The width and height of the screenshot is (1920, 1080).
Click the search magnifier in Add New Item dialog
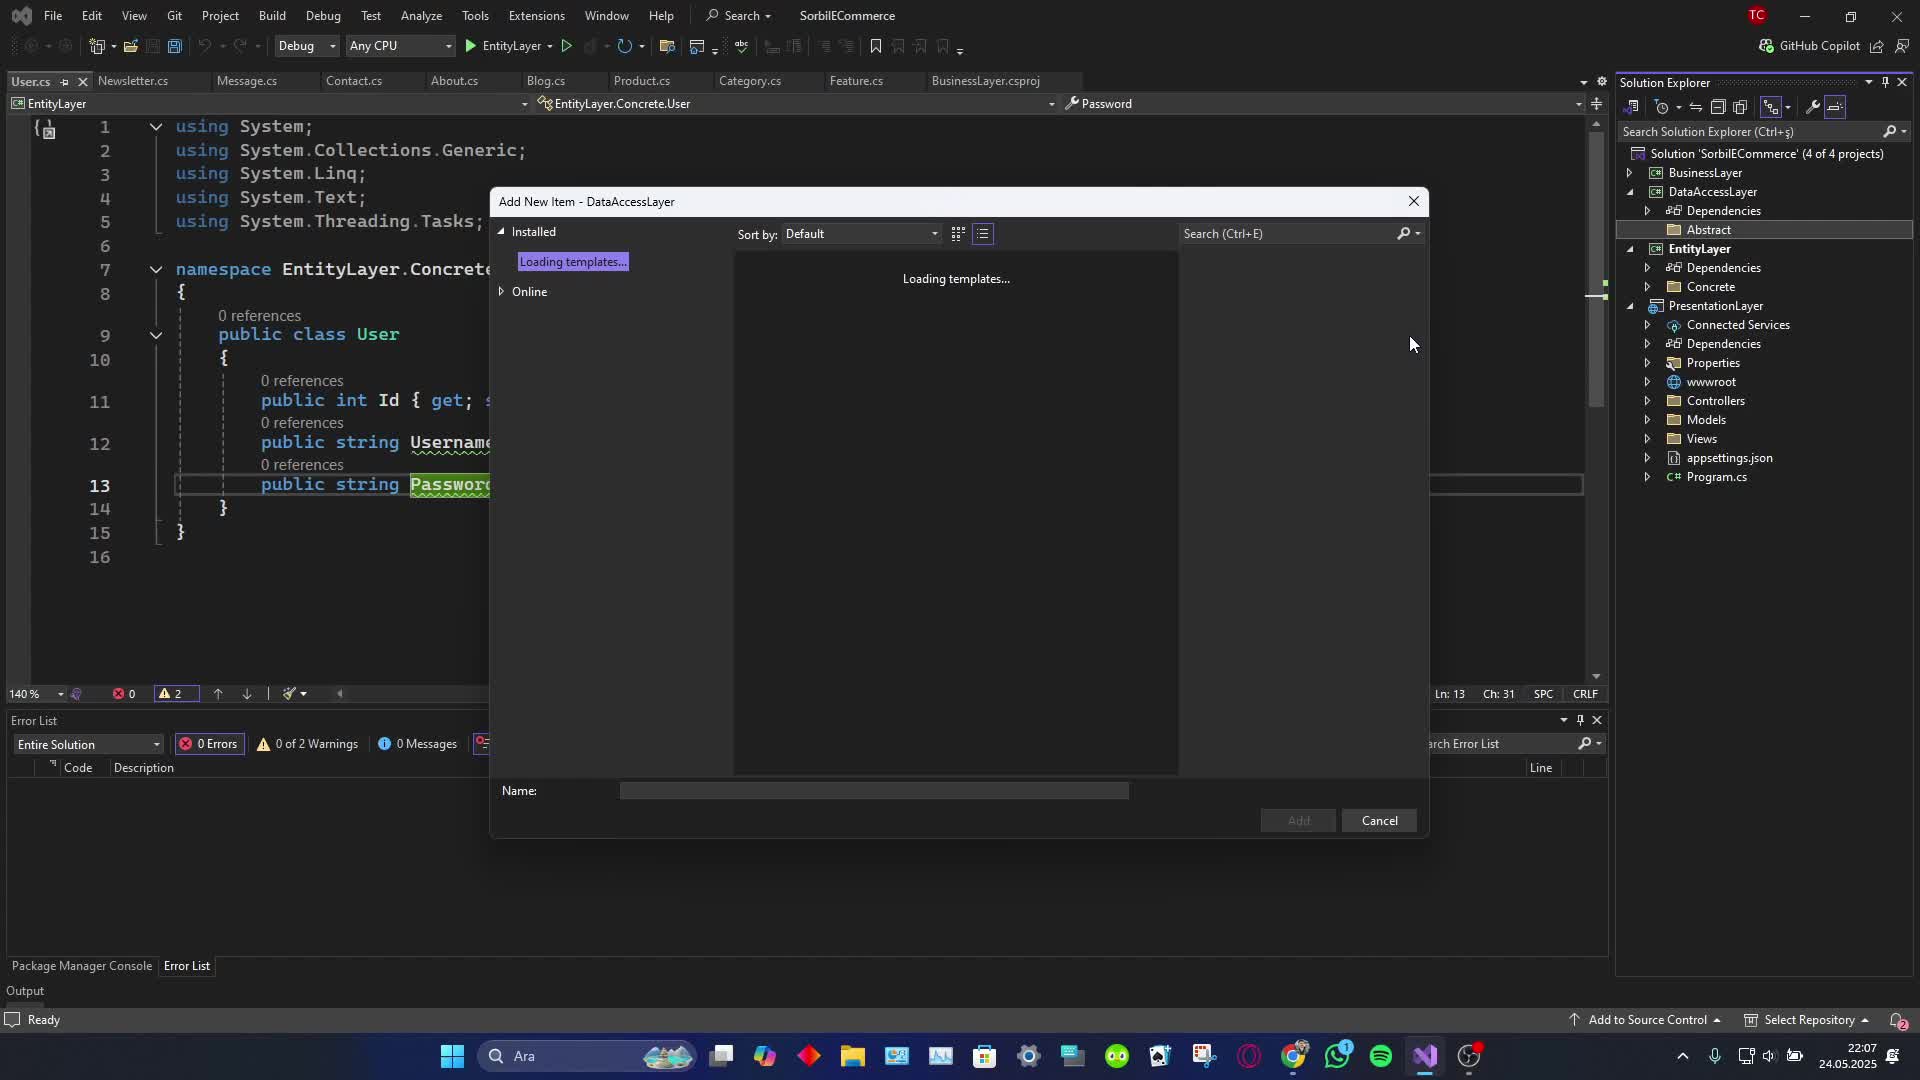pyautogui.click(x=1403, y=234)
